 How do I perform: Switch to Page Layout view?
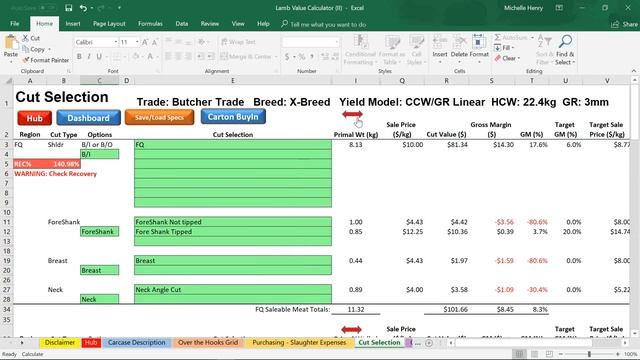534,354
